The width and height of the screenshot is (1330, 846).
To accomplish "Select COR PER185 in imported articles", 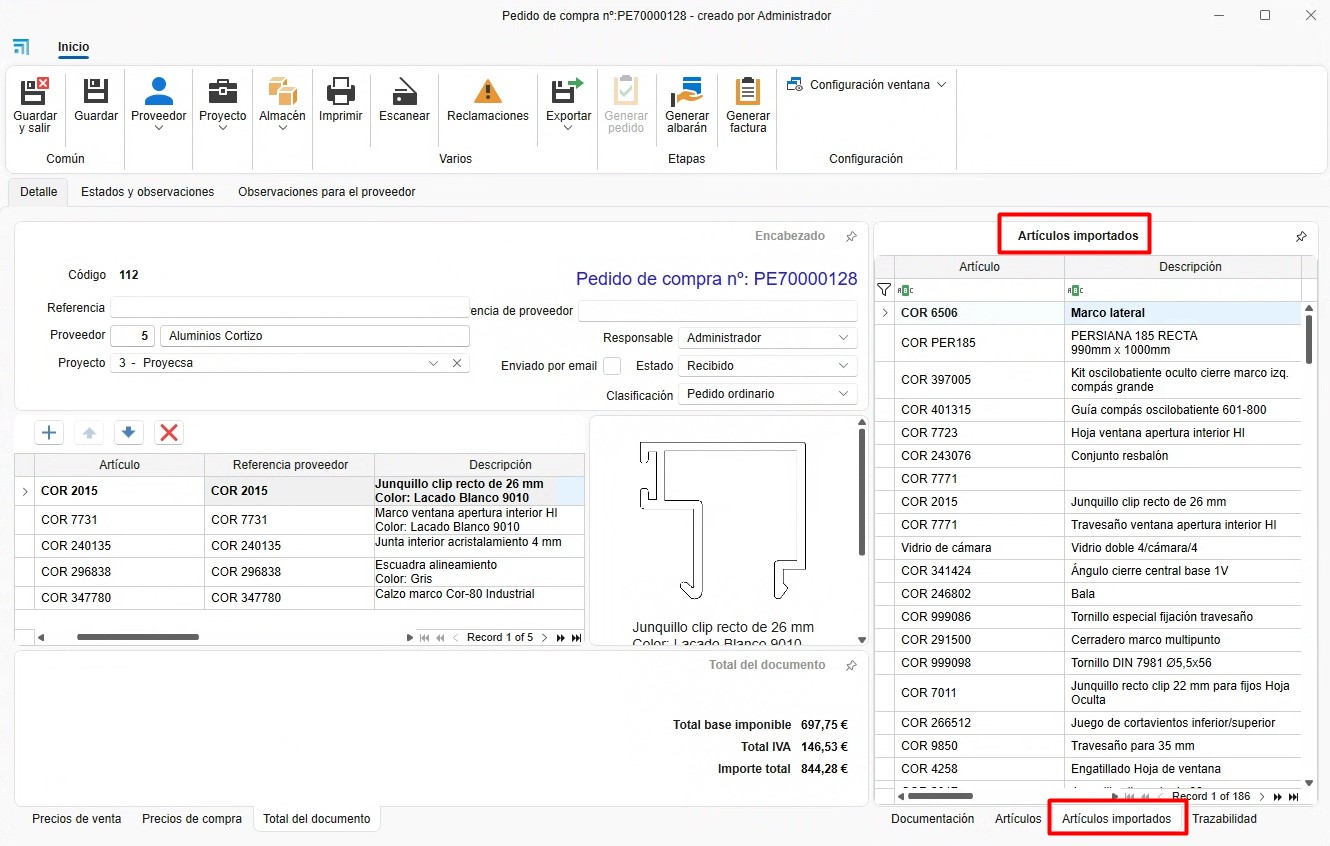I will click(x=1088, y=343).
